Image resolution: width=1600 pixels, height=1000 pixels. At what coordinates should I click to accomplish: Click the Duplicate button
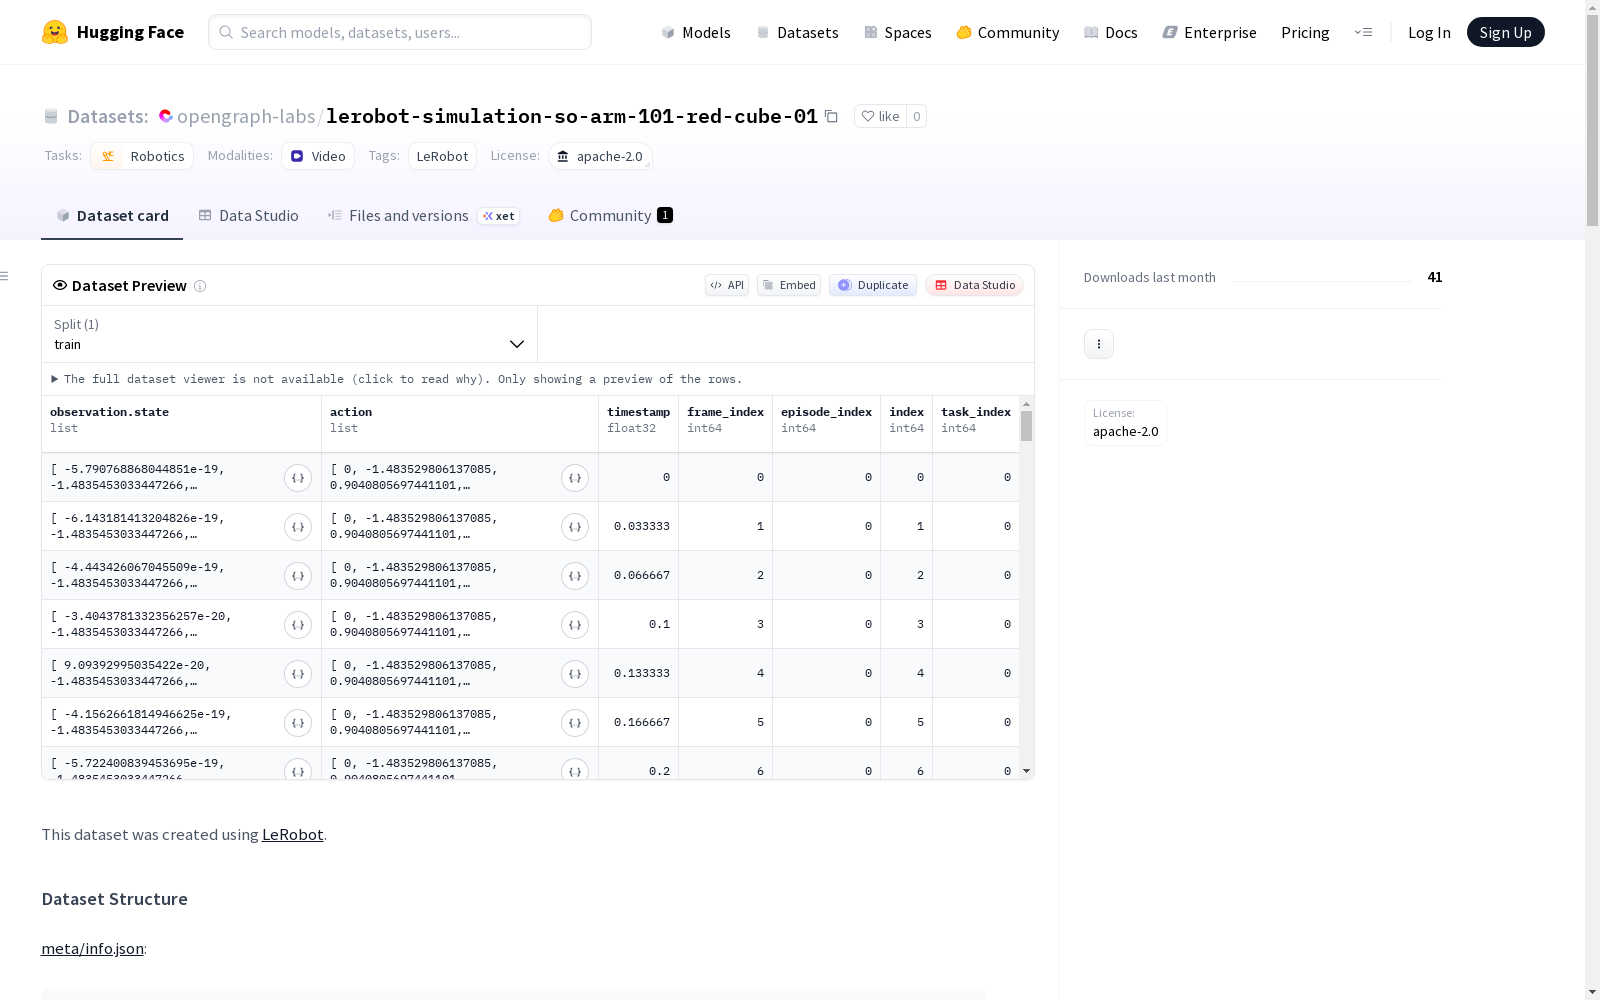coord(873,285)
